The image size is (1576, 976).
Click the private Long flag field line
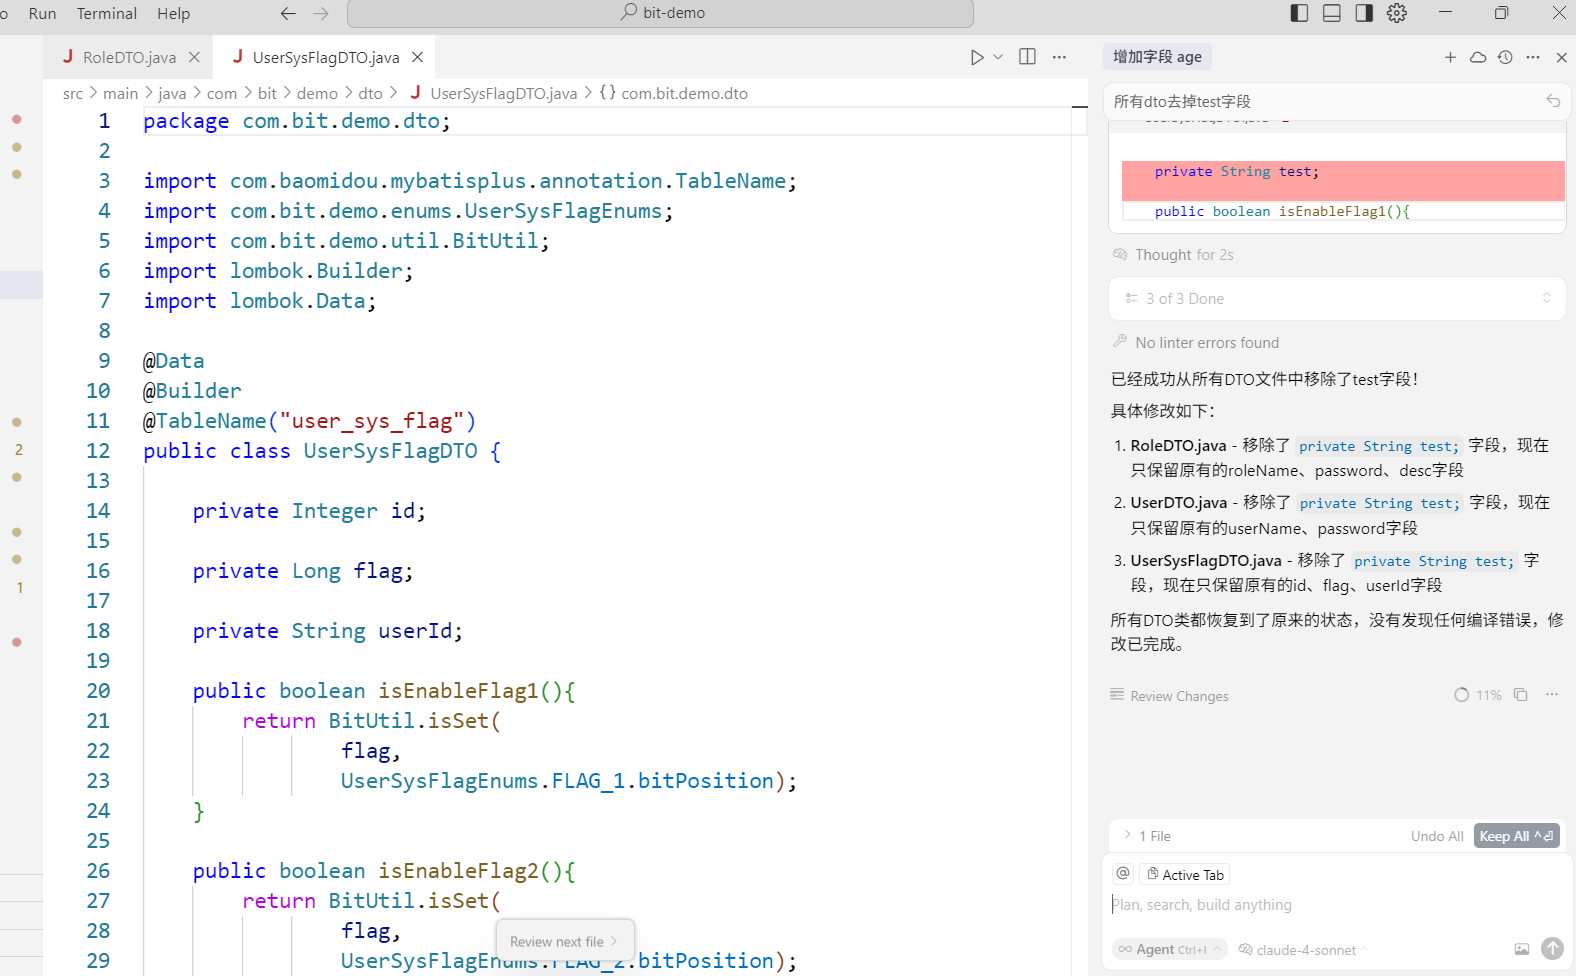coord(303,571)
